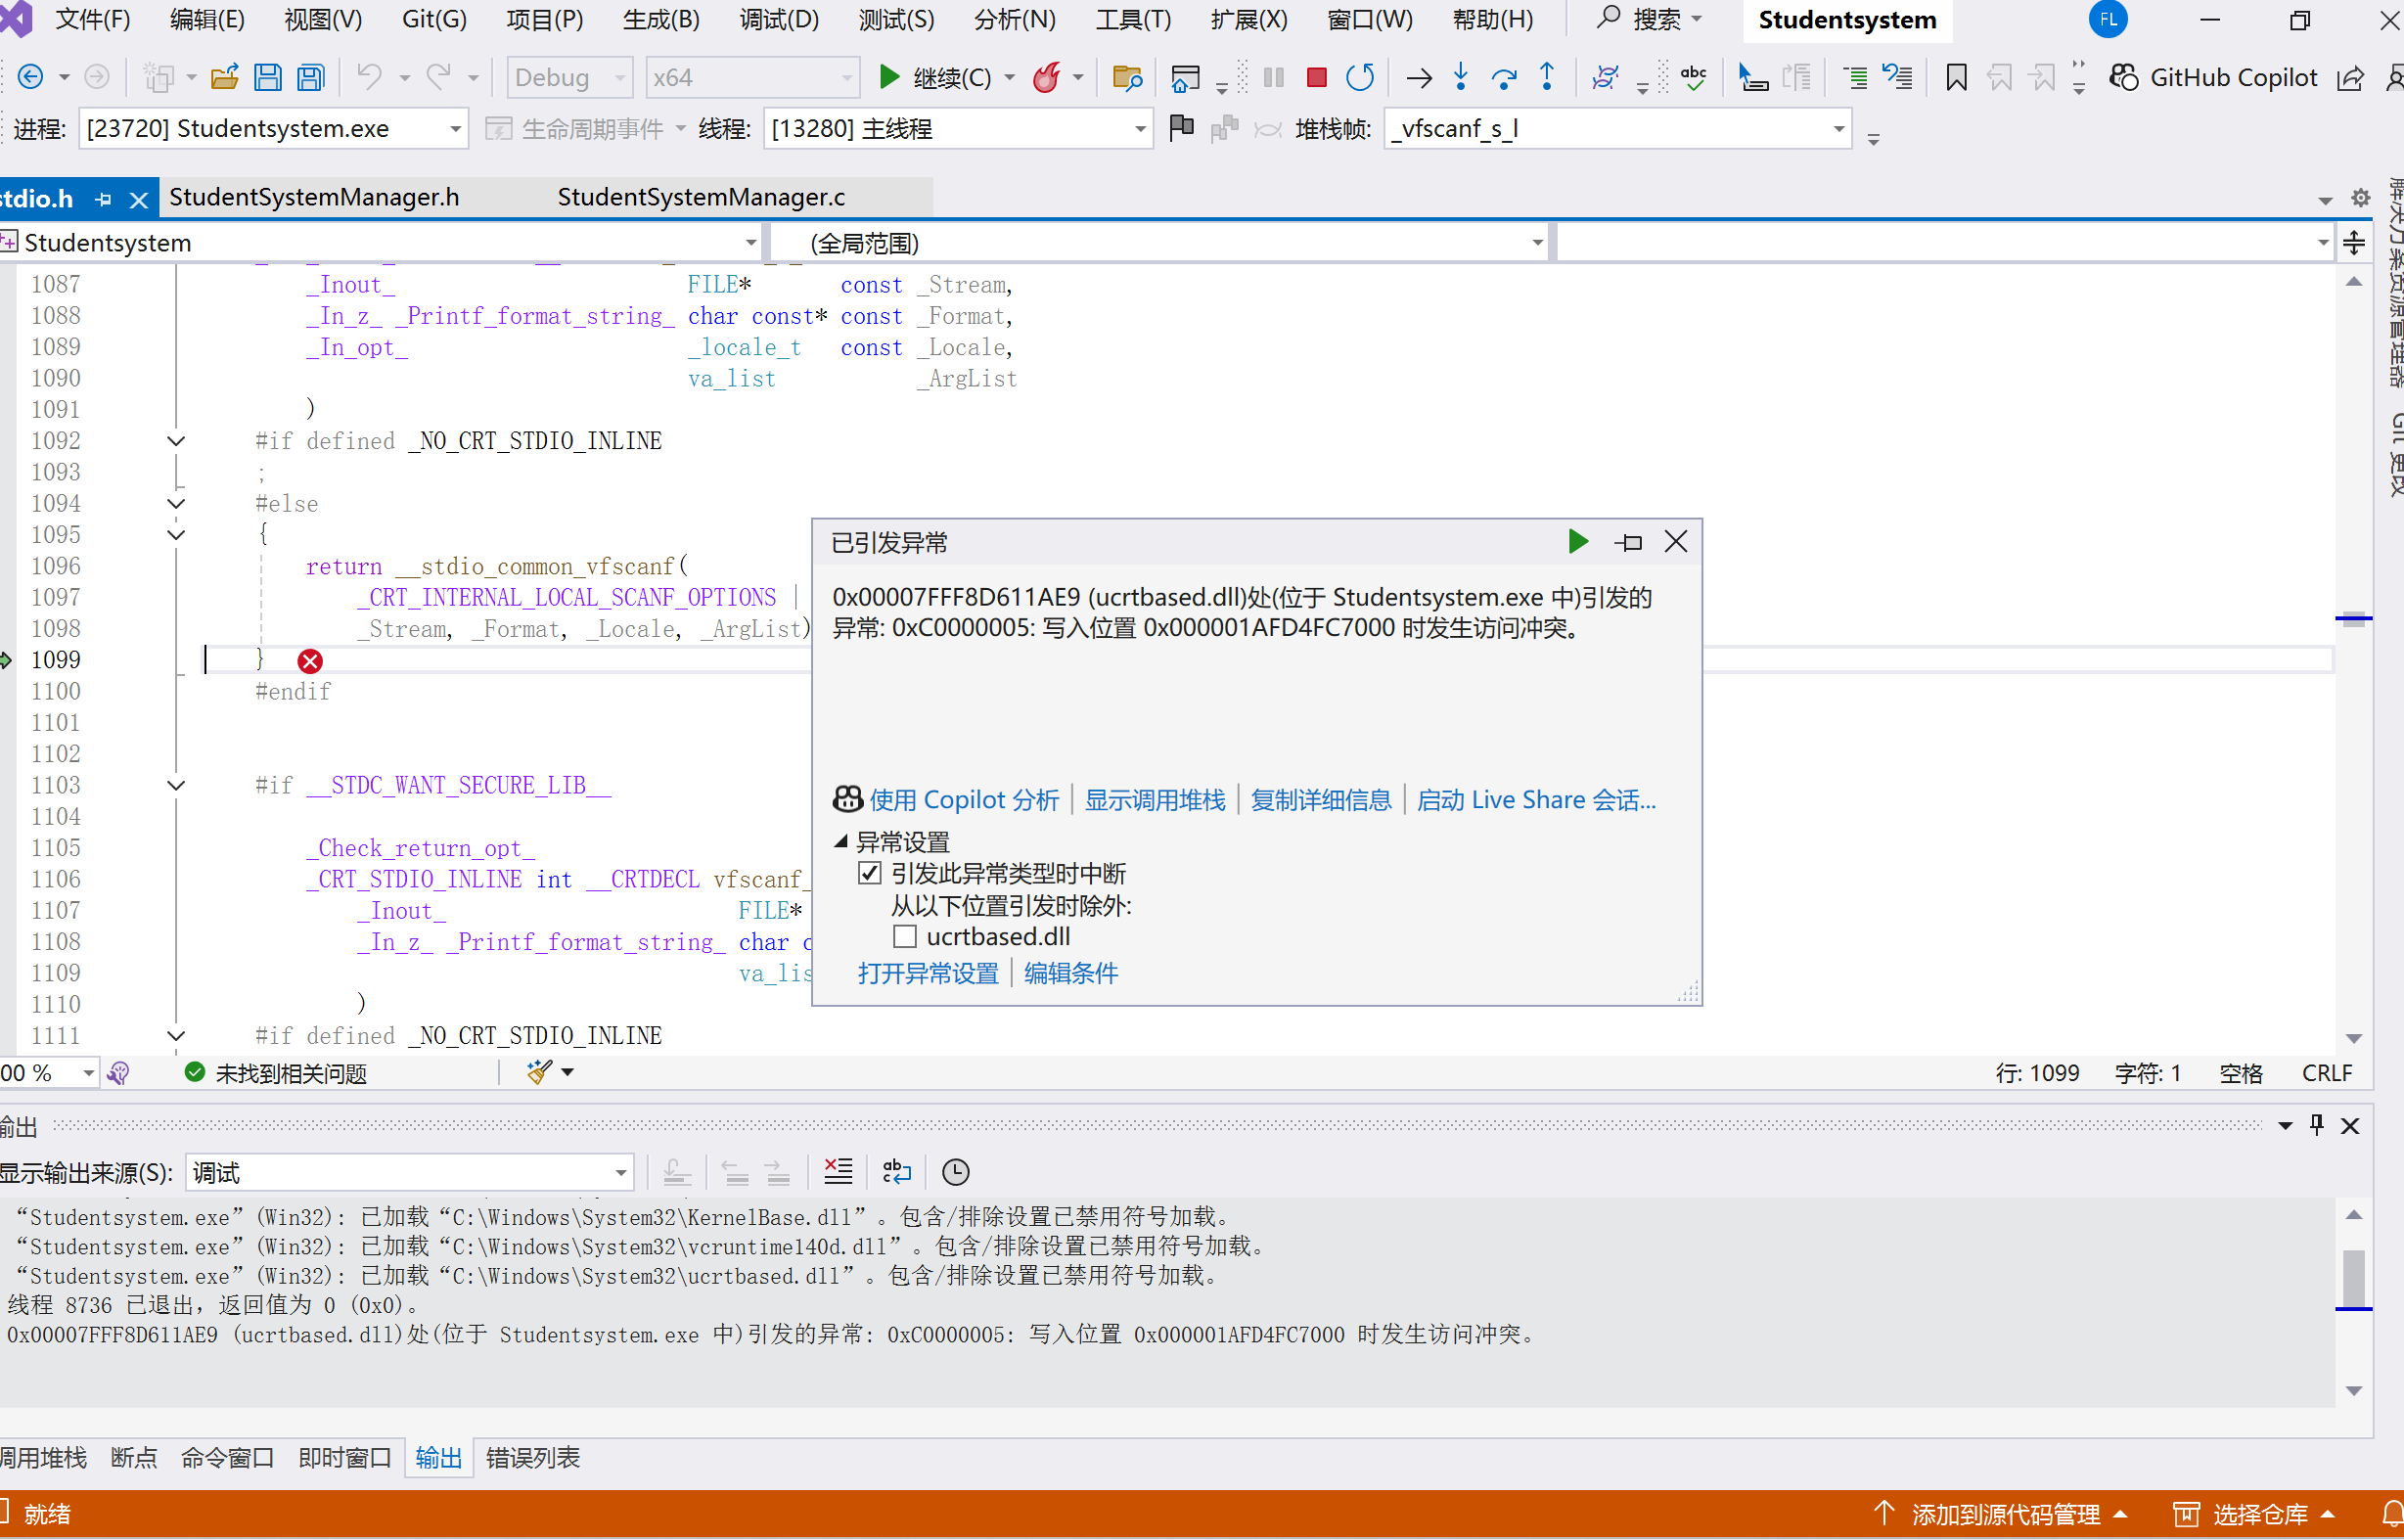Click the Hot Reload flame icon

[1046, 77]
